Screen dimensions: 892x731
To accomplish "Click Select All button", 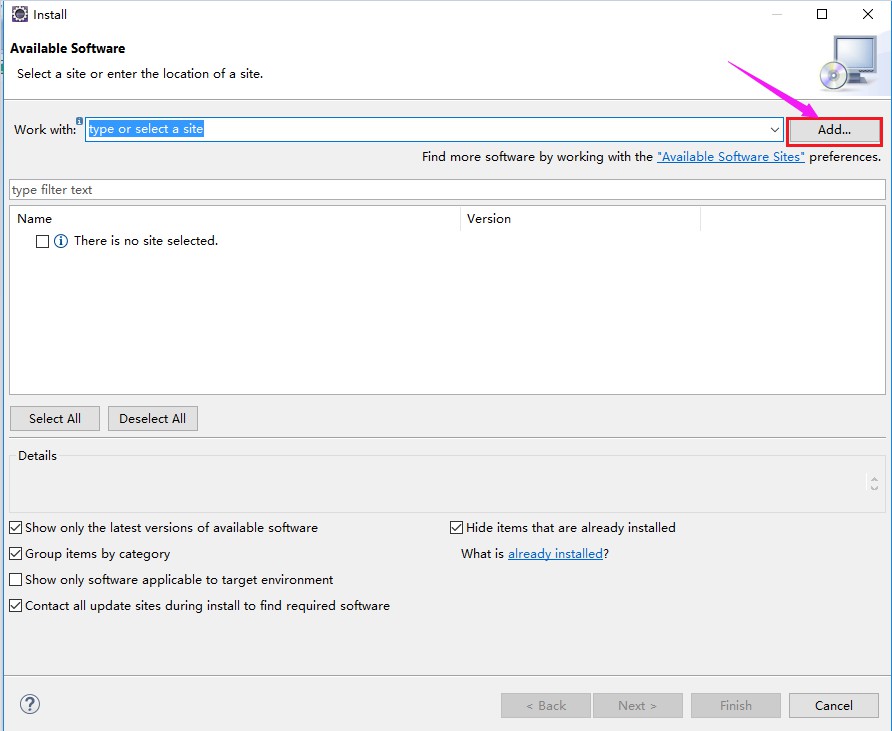I will pos(55,419).
